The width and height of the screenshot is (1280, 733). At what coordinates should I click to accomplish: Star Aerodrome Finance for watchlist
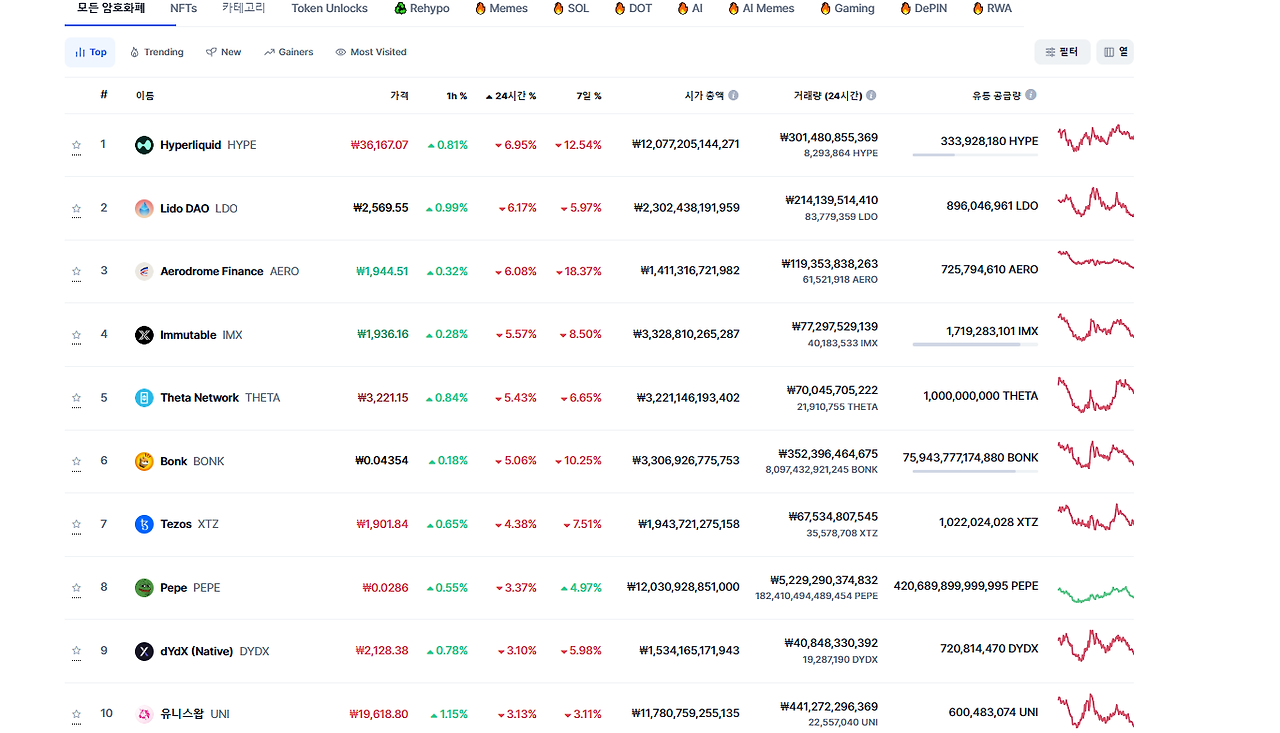click(x=76, y=271)
